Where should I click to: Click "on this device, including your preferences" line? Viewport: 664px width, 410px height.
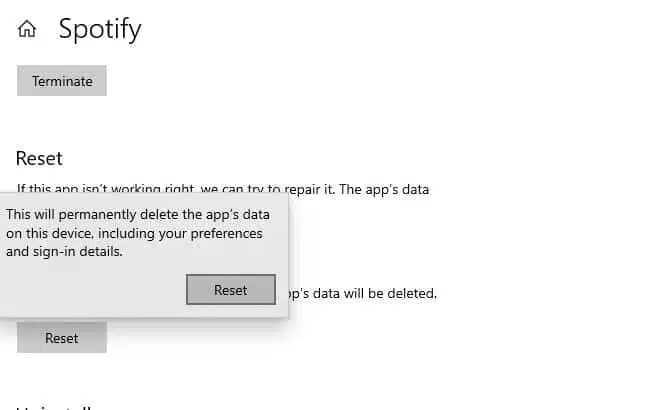tap(134, 233)
